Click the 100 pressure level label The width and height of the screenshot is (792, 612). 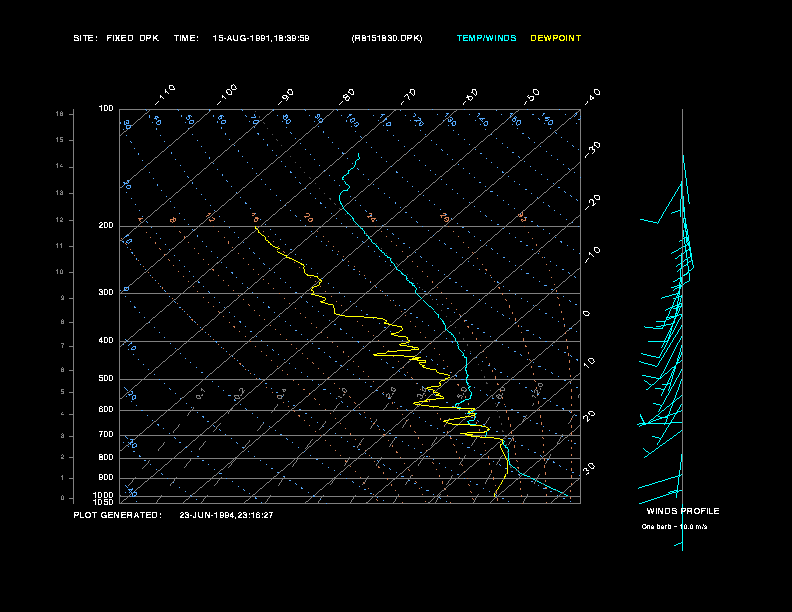point(106,109)
